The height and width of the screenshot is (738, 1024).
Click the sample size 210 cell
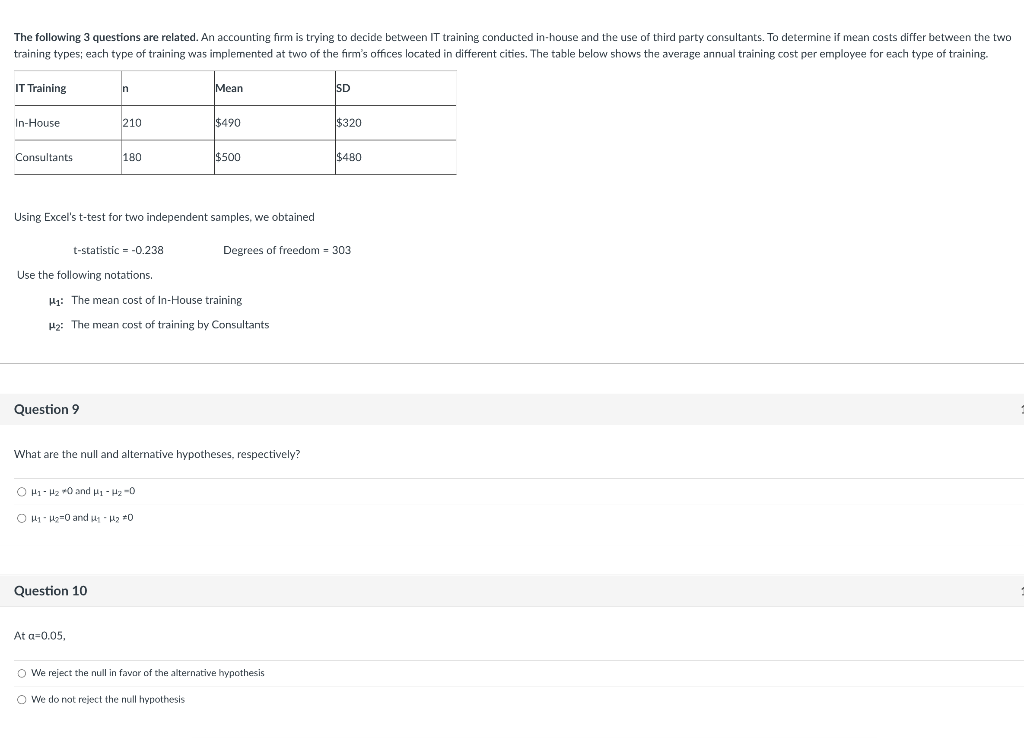coord(129,122)
